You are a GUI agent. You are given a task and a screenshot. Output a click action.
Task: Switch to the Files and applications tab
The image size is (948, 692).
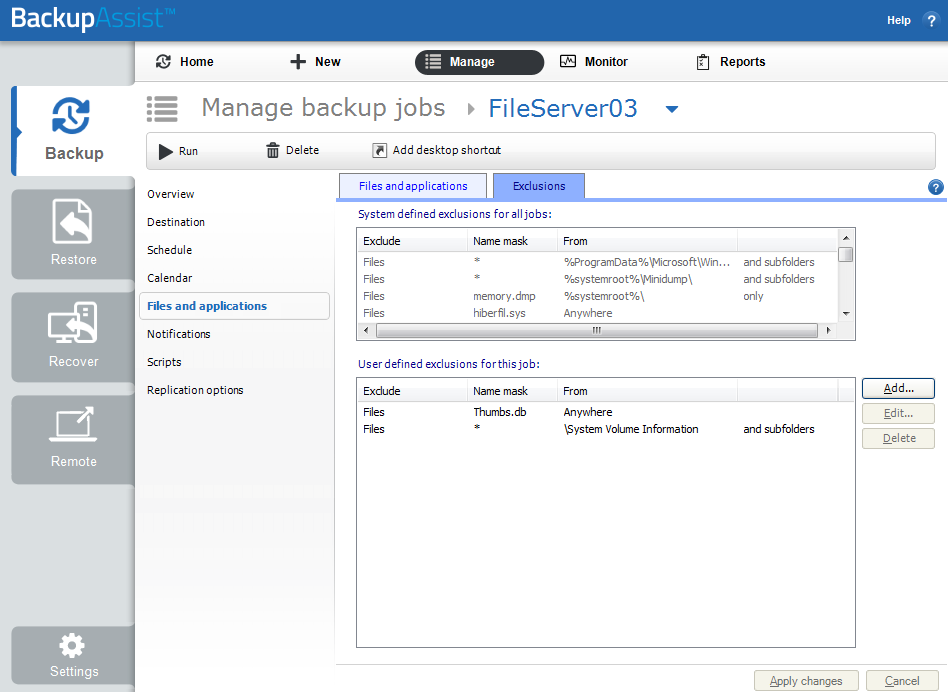click(x=413, y=186)
